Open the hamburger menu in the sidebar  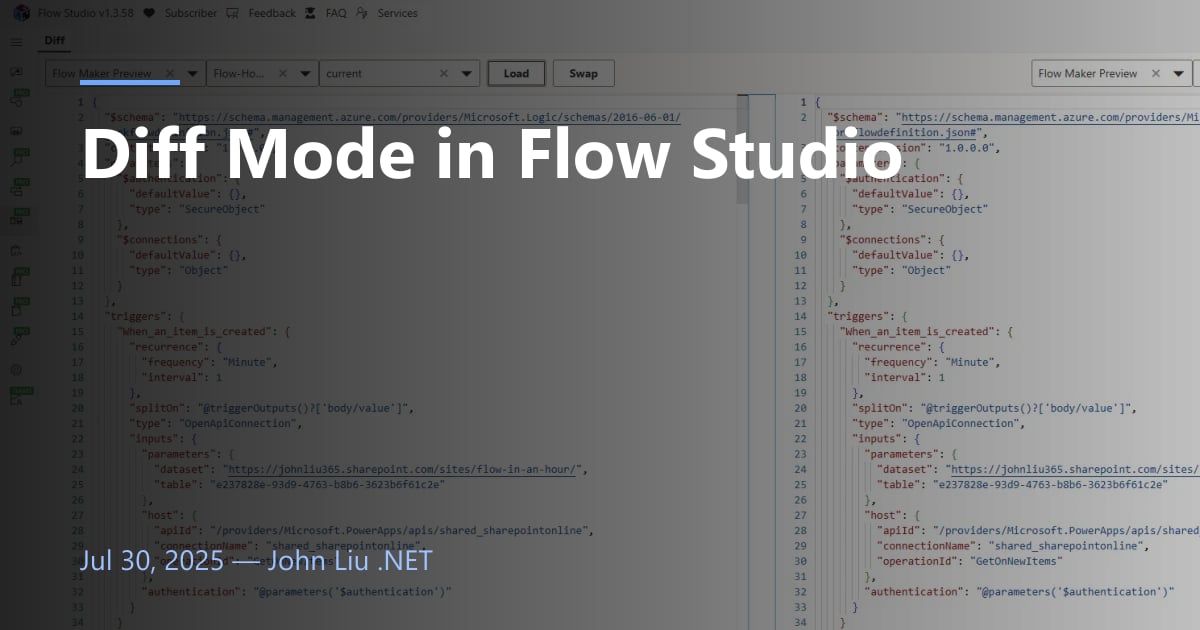tap(16, 42)
